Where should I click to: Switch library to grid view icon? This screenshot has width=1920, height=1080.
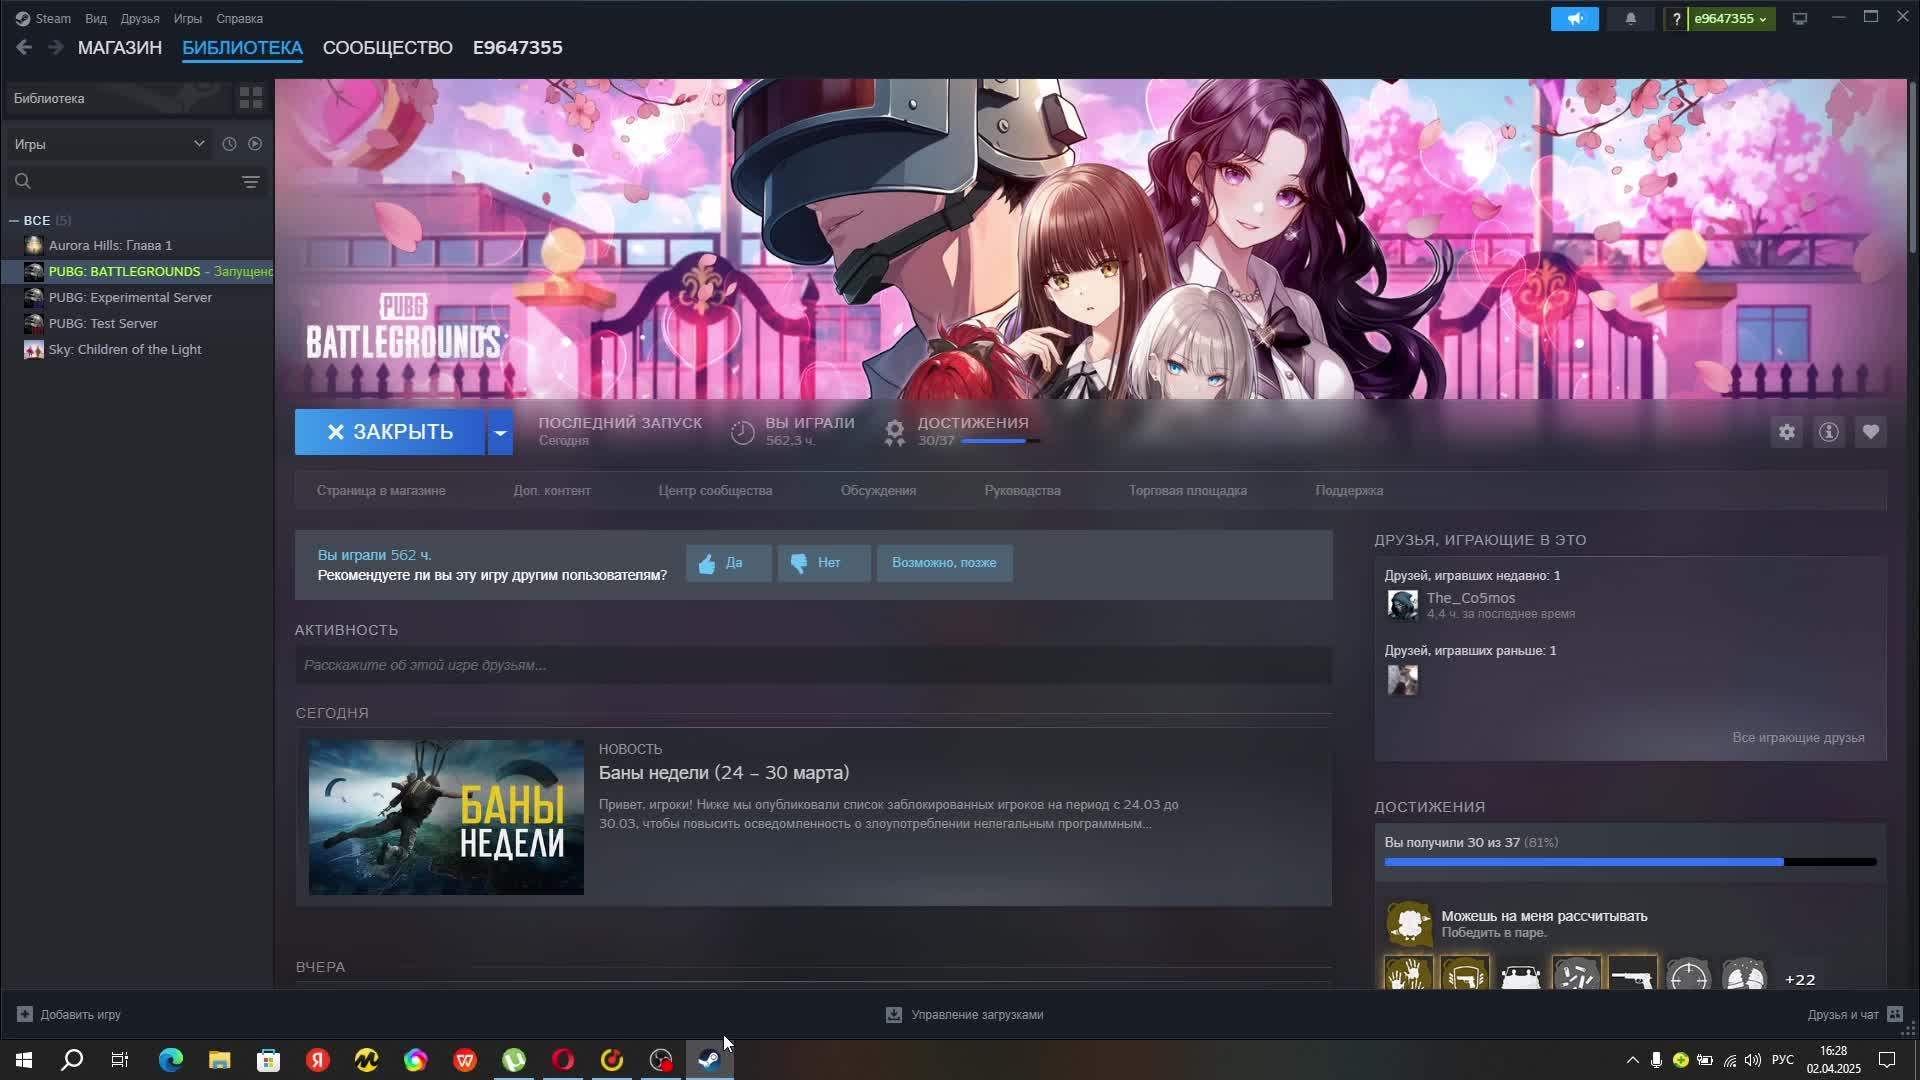tap(250, 98)
